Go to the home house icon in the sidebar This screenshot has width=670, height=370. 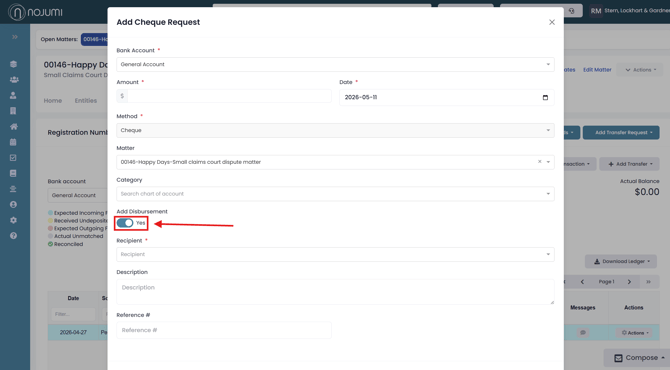(x=14, y=126)
